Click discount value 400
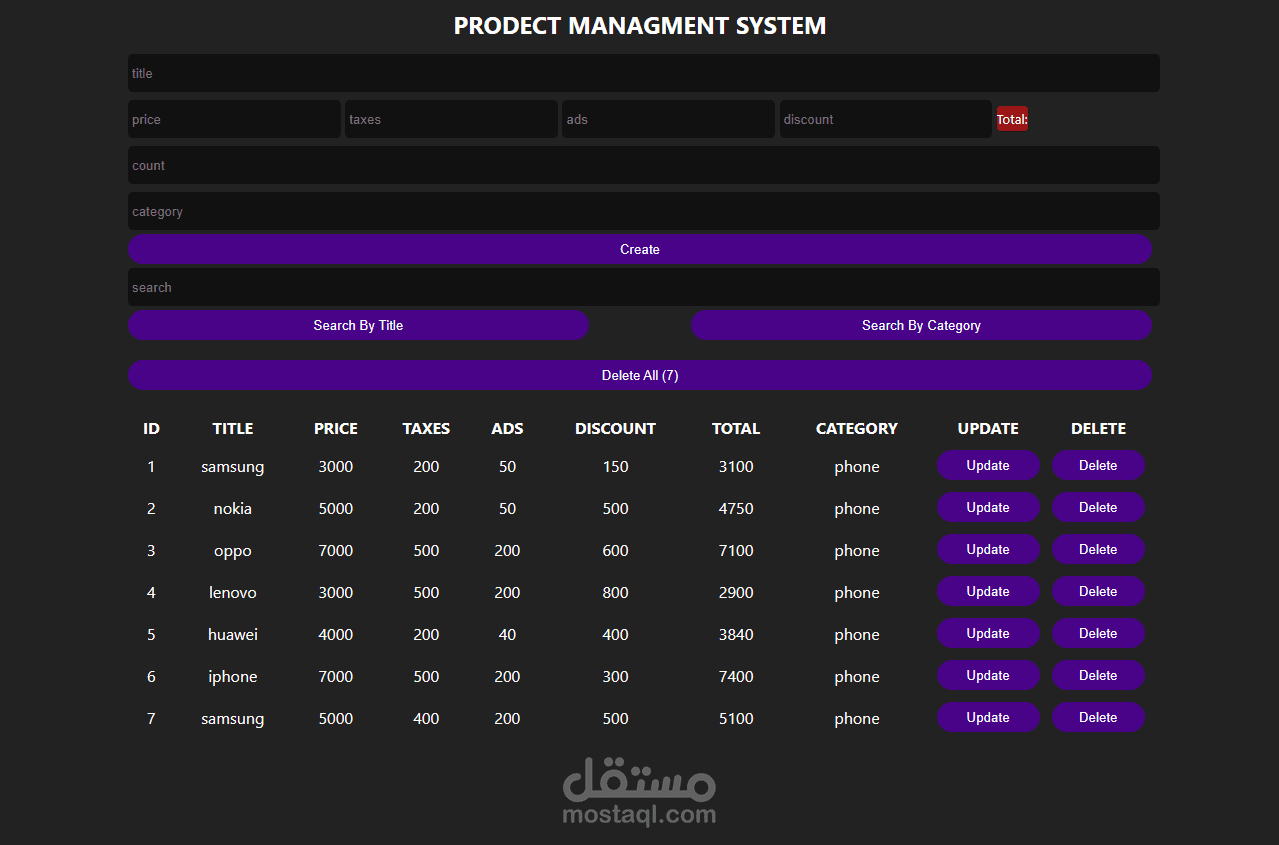The width and height of the screenshot is (1279, 845). [616, 634]
